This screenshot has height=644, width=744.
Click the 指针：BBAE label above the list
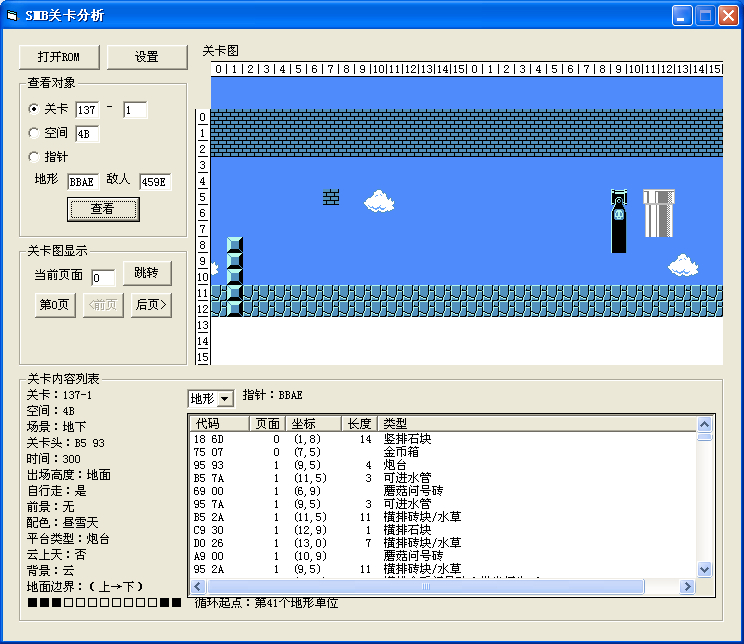(x=272, y=395)
